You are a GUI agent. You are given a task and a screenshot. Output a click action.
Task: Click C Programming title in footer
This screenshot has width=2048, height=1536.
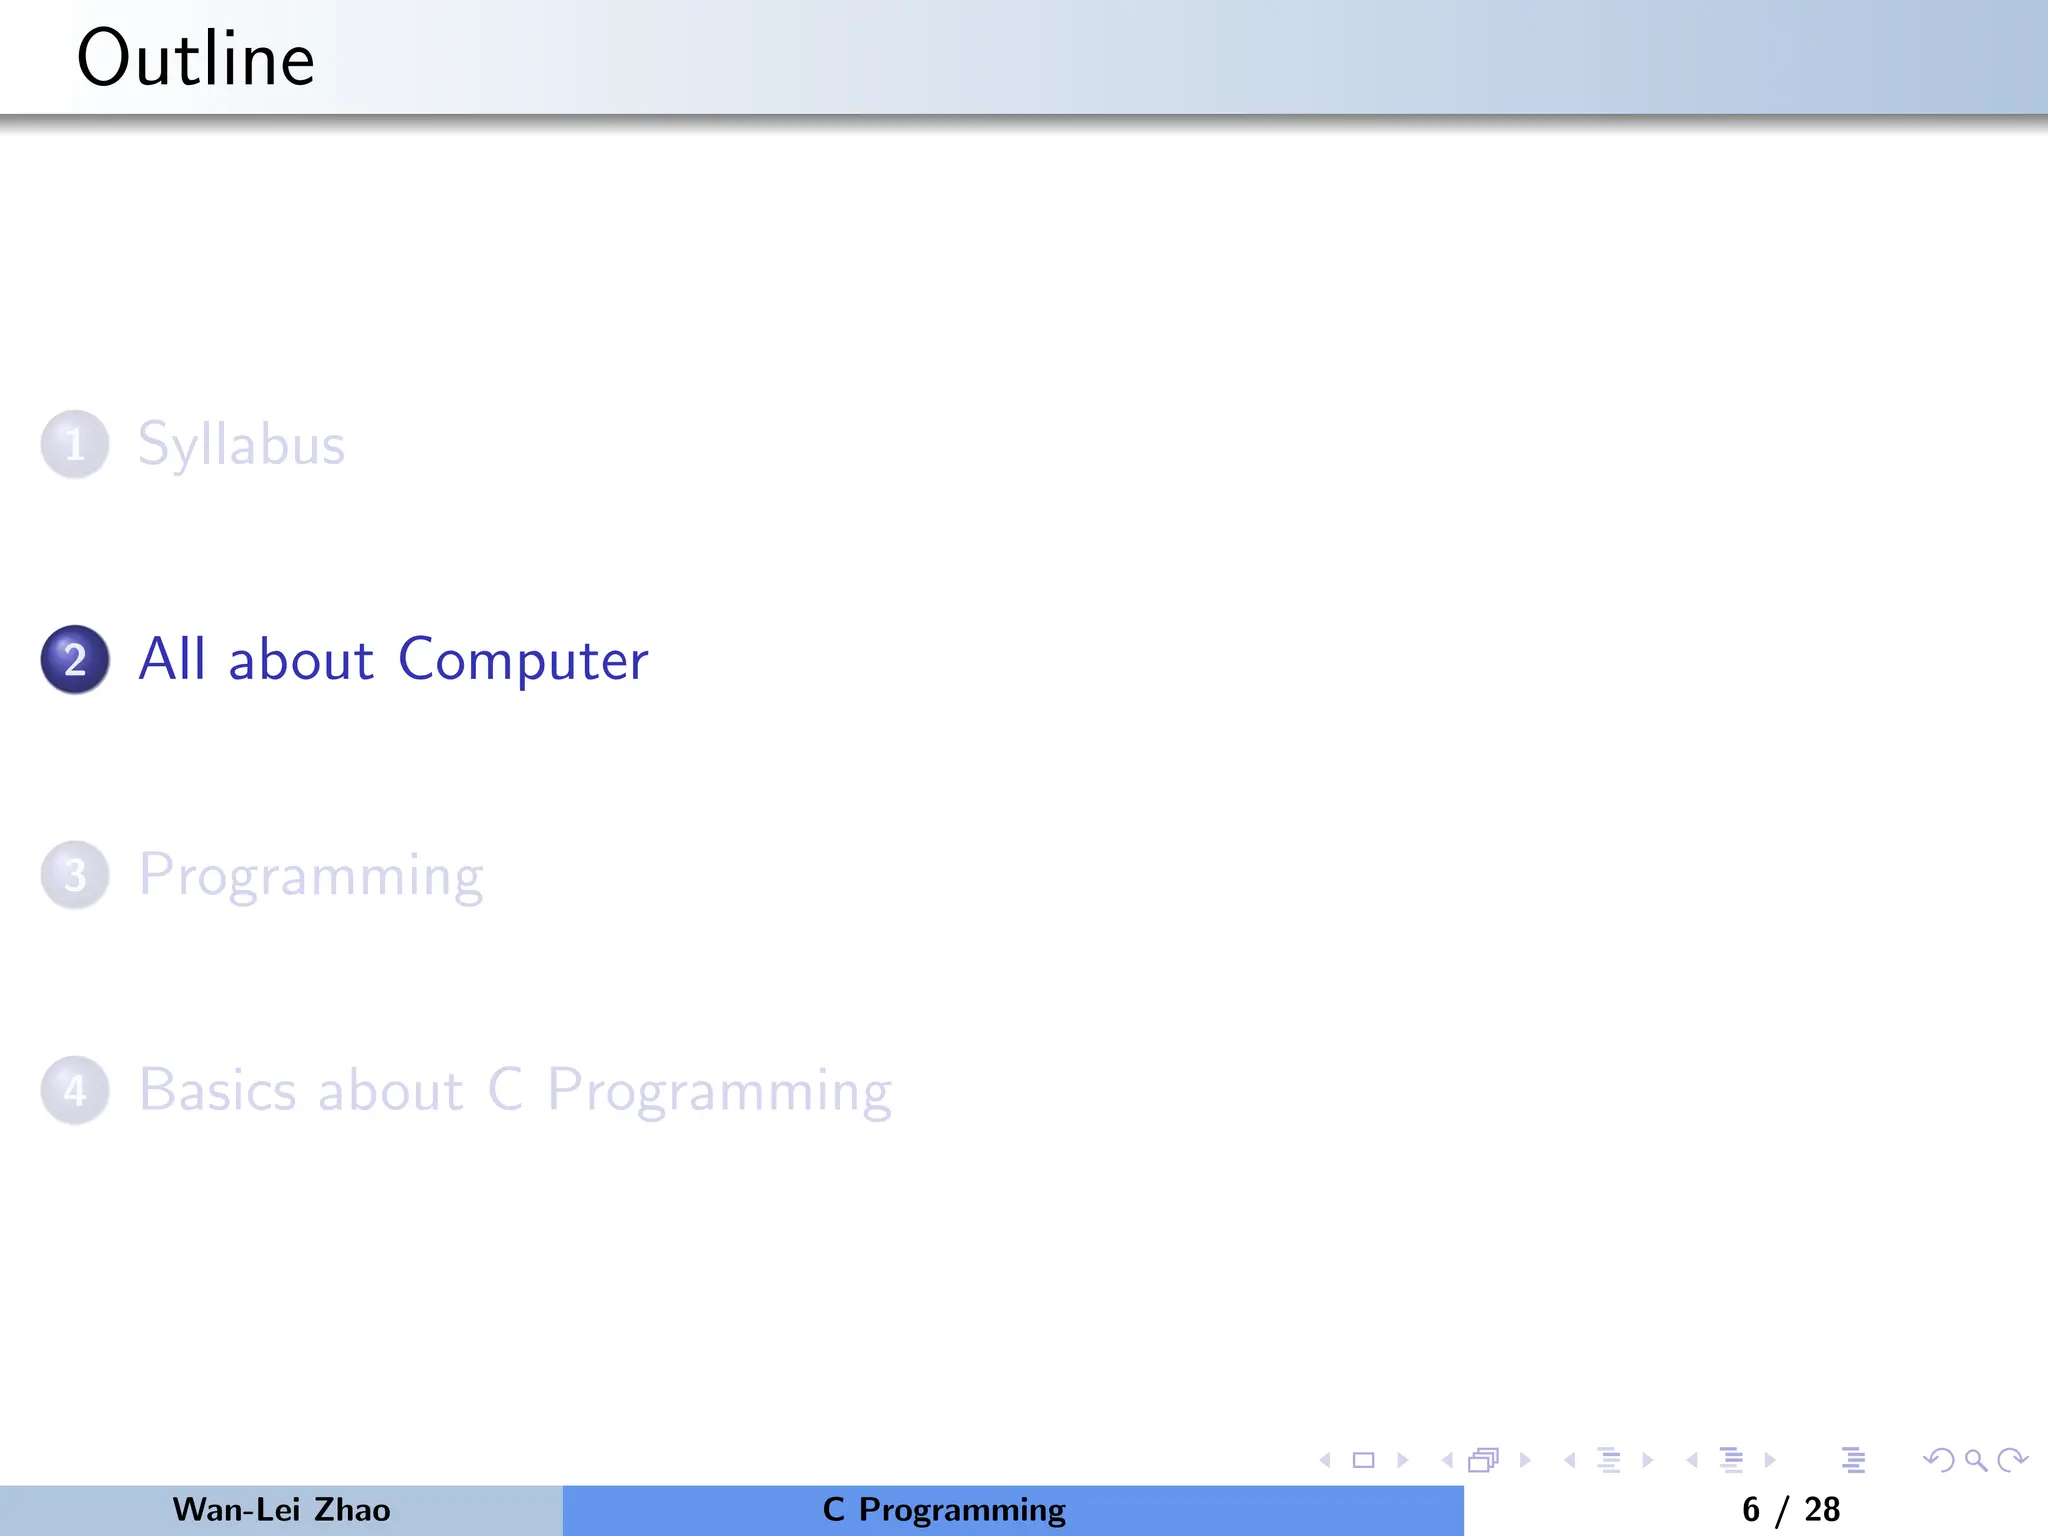point(944,1510)
